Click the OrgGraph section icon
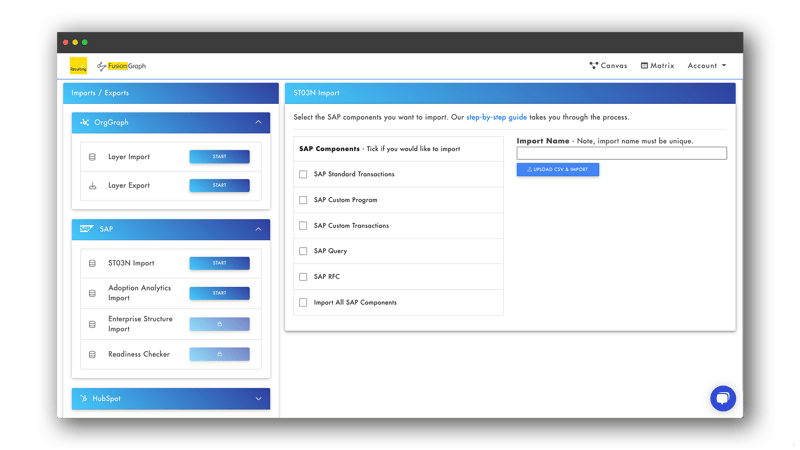This screenshot has height=450, width=800. pos(85,122)
